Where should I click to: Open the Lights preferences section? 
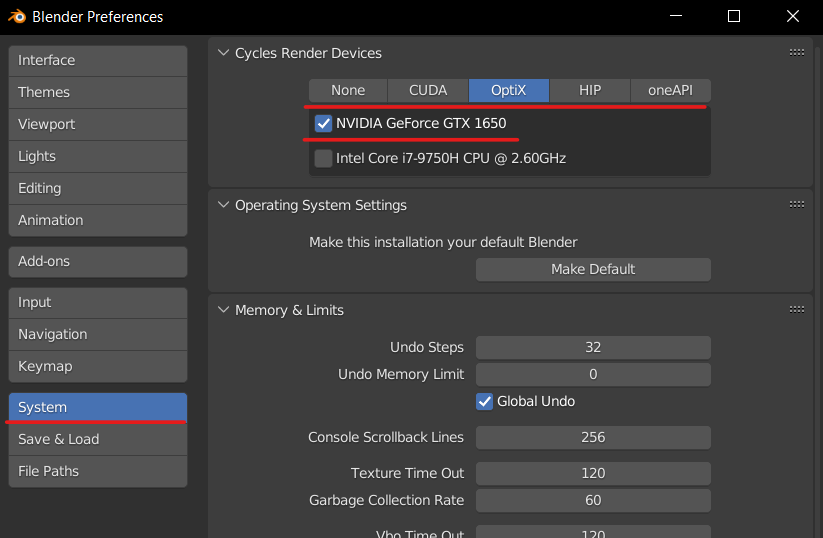point(98,156)
